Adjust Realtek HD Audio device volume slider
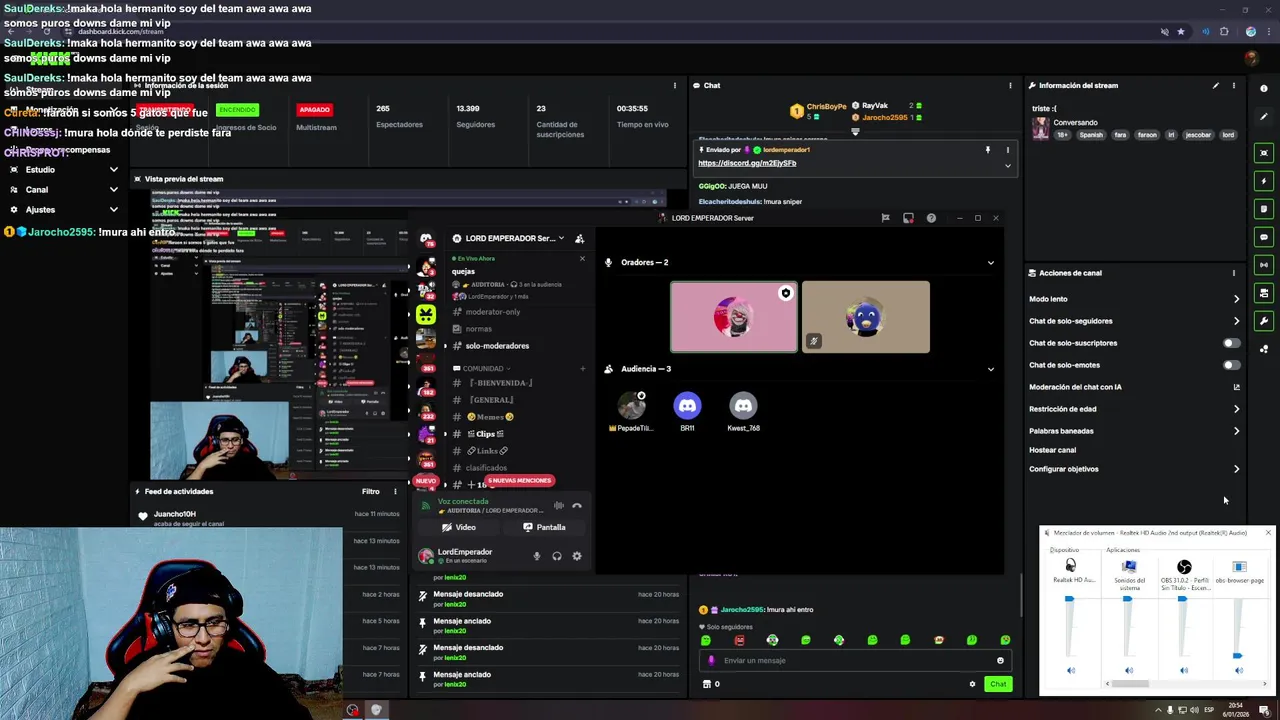 1069,599
